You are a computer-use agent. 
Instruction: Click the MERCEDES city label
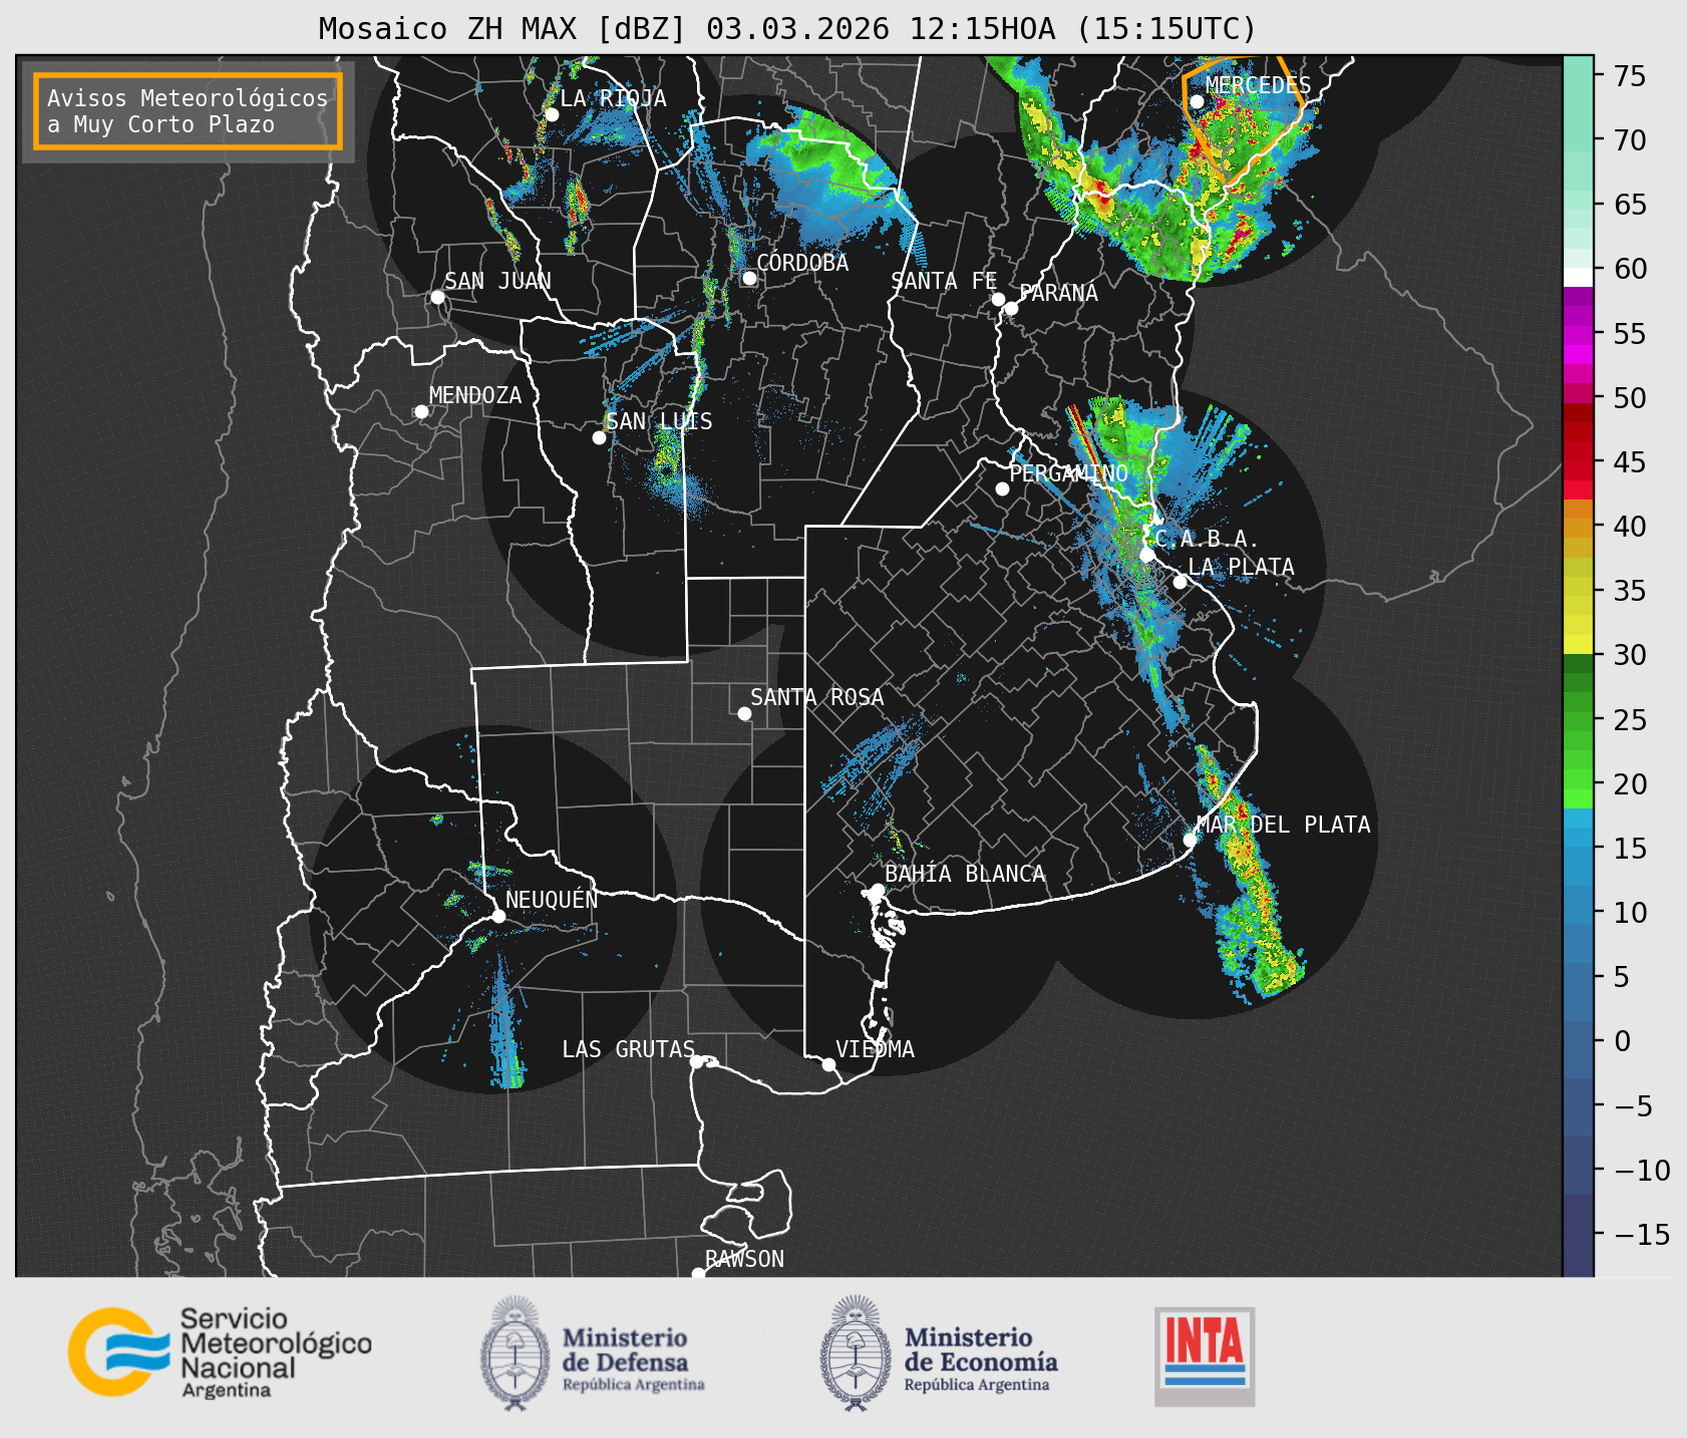coord(1258,85)
